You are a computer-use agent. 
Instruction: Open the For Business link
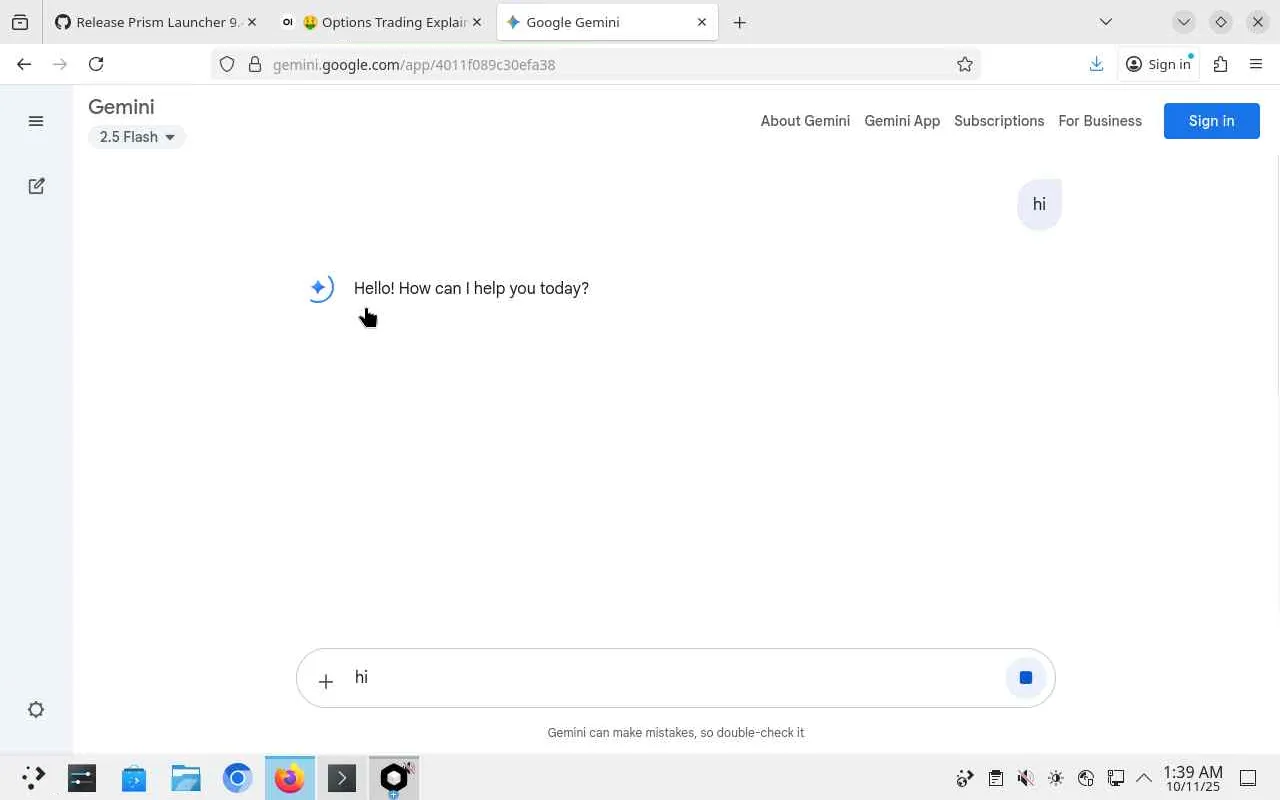tap(1100, 121)
